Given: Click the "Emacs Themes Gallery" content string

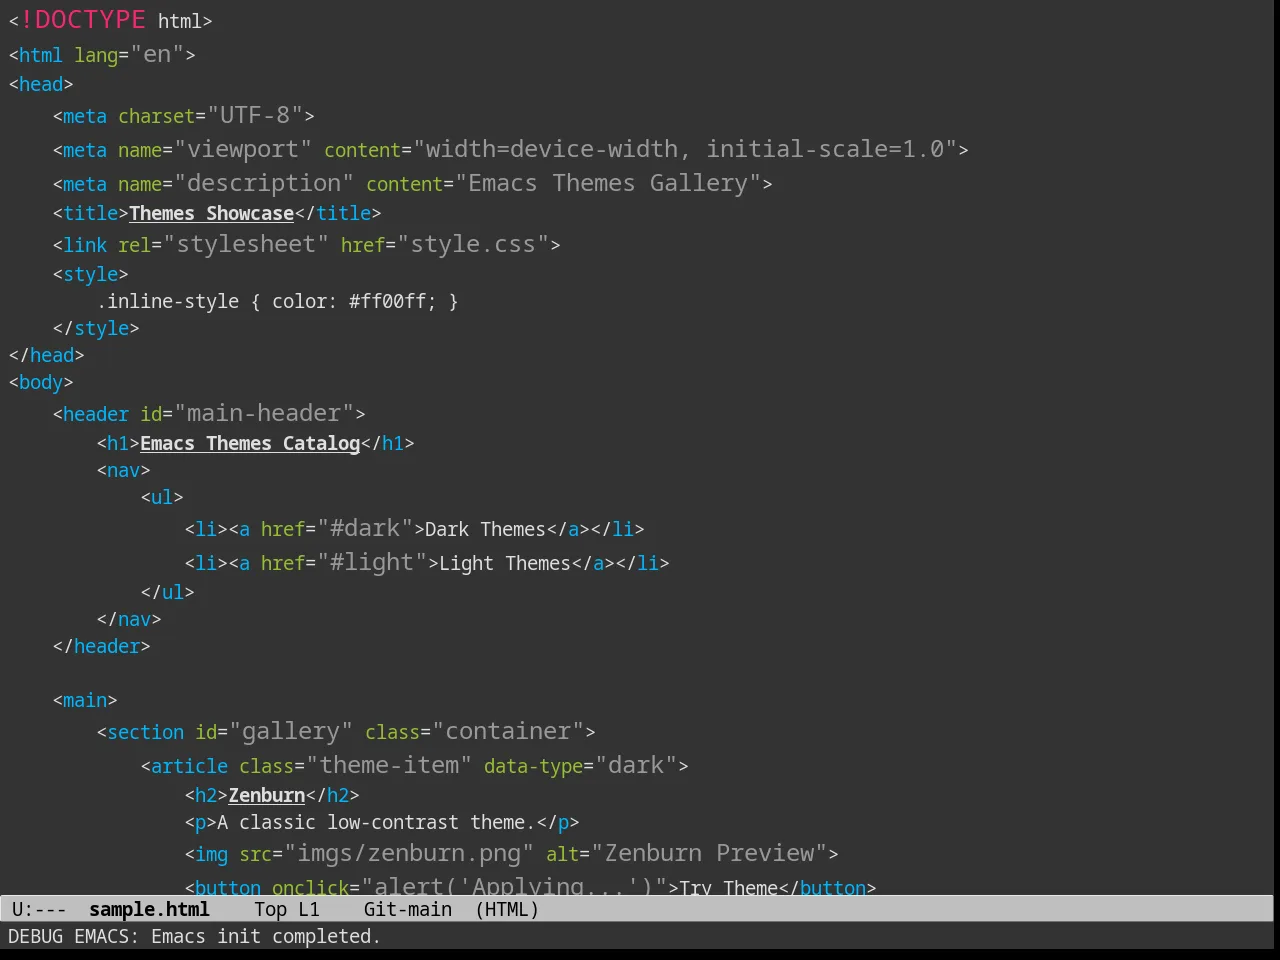Looking at the screenshot, I should pos(608,183).
